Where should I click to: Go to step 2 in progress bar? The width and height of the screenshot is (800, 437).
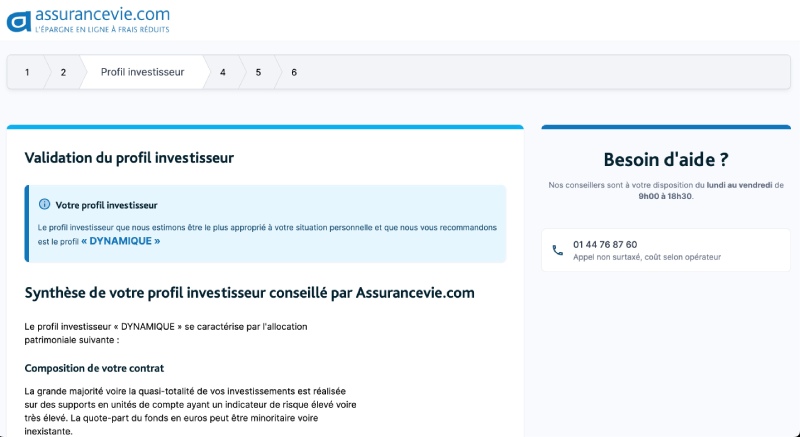pos(63,72)
